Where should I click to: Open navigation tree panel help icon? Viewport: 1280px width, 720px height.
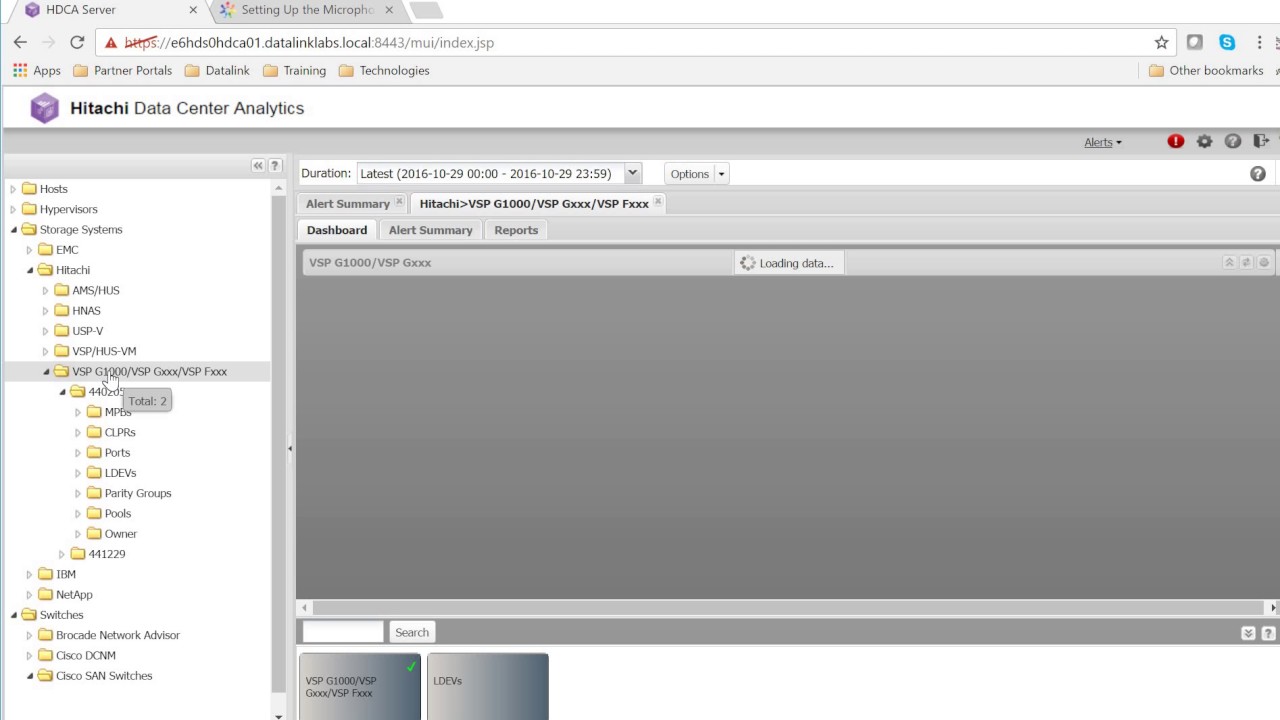[x=275, y=166]
